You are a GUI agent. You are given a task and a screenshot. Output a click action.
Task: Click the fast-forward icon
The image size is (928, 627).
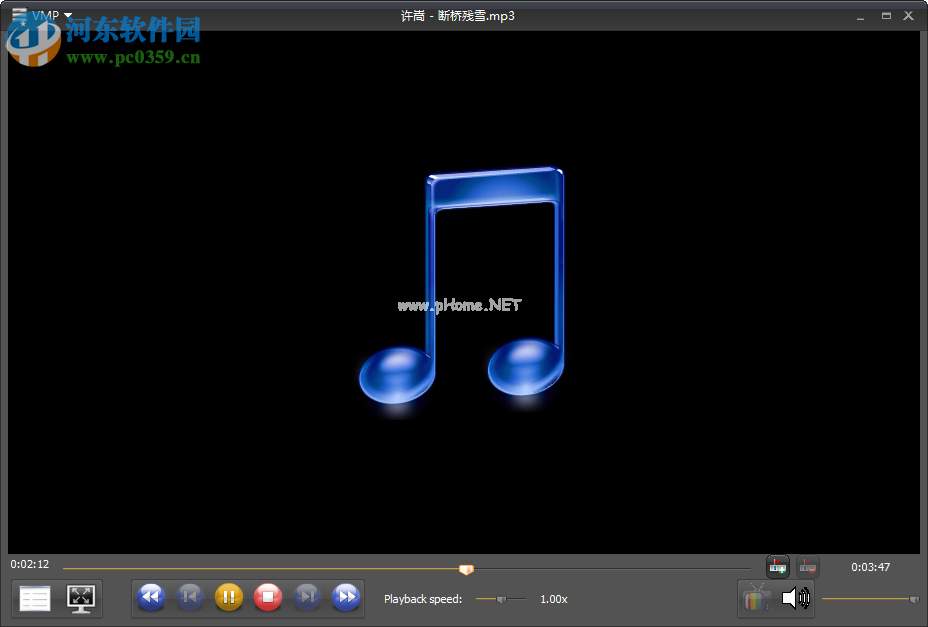click(345, 597)
